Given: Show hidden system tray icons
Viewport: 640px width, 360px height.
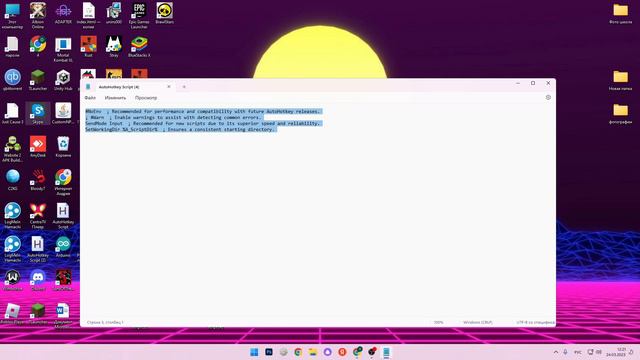Looking at the screenshot, I should [x=556, y=352].
